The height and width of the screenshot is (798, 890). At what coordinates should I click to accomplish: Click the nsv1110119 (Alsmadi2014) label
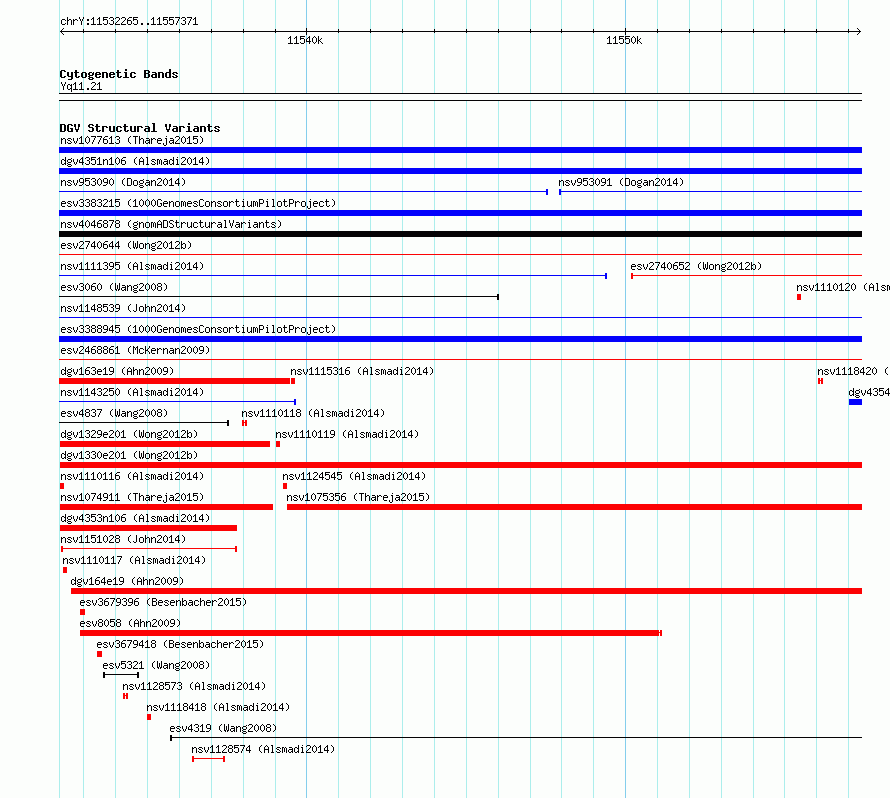(x=347, y=434)
